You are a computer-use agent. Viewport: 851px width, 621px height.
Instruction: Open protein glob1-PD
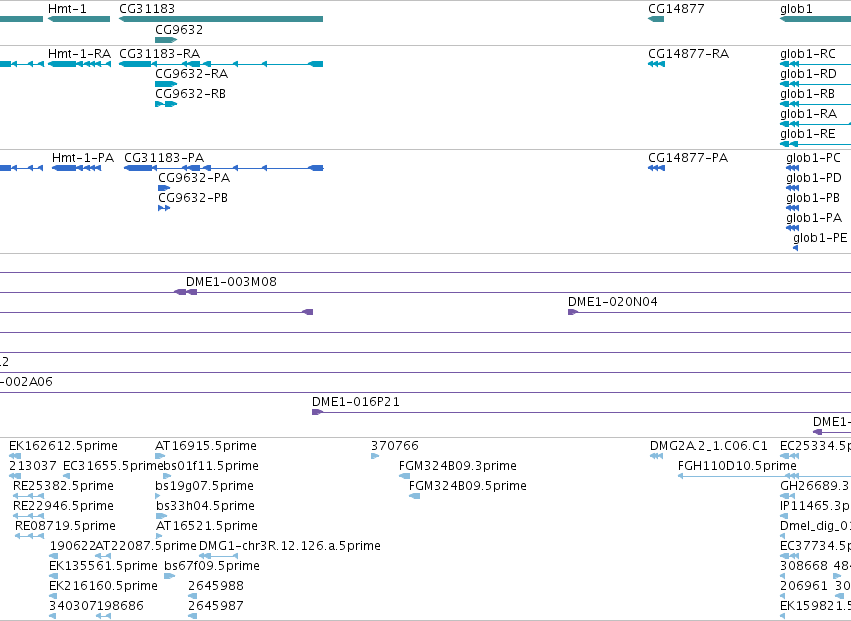pos(814,178)
